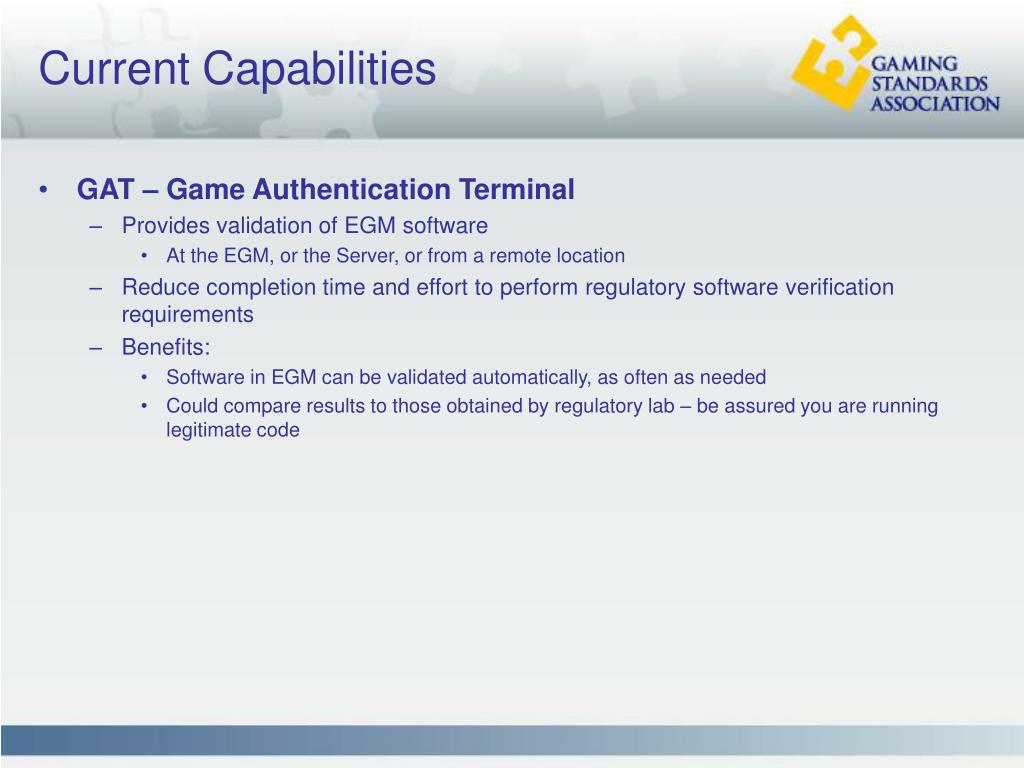This screenshot has height=768, width=1024.
Task: Click 'Reduce completion time and effort' bullet
Action: click(507, 300)
